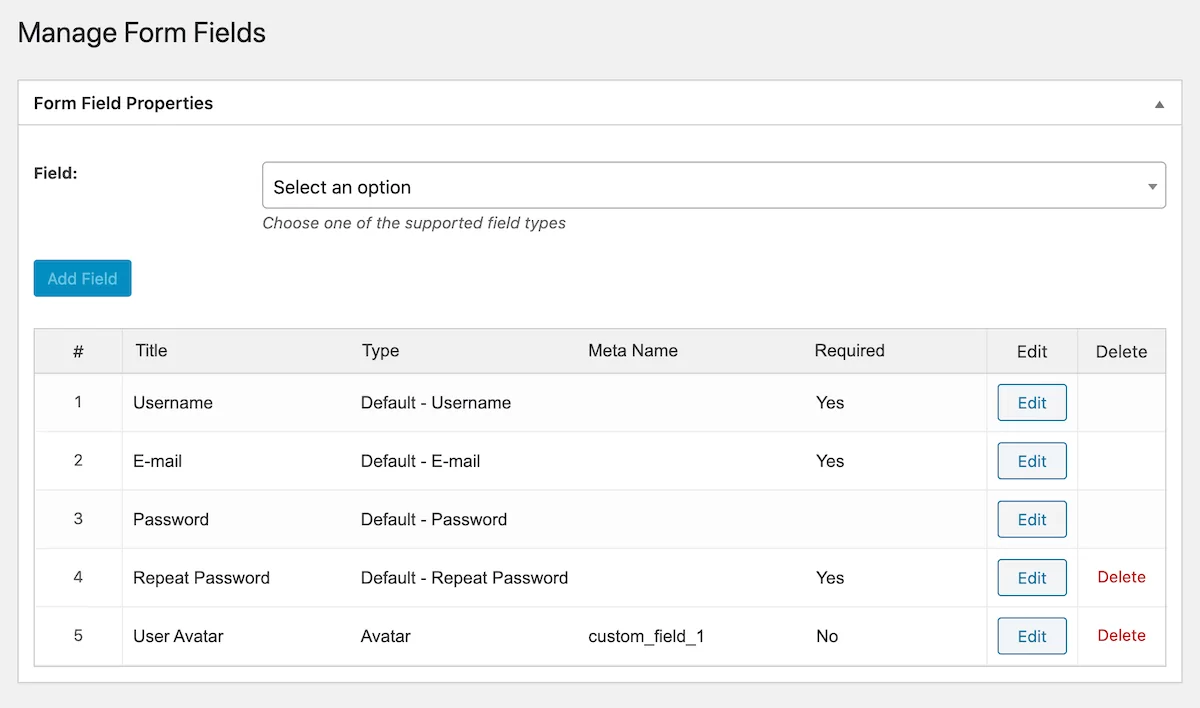Click the 'Default - Username' type cell

click(436, 402)
